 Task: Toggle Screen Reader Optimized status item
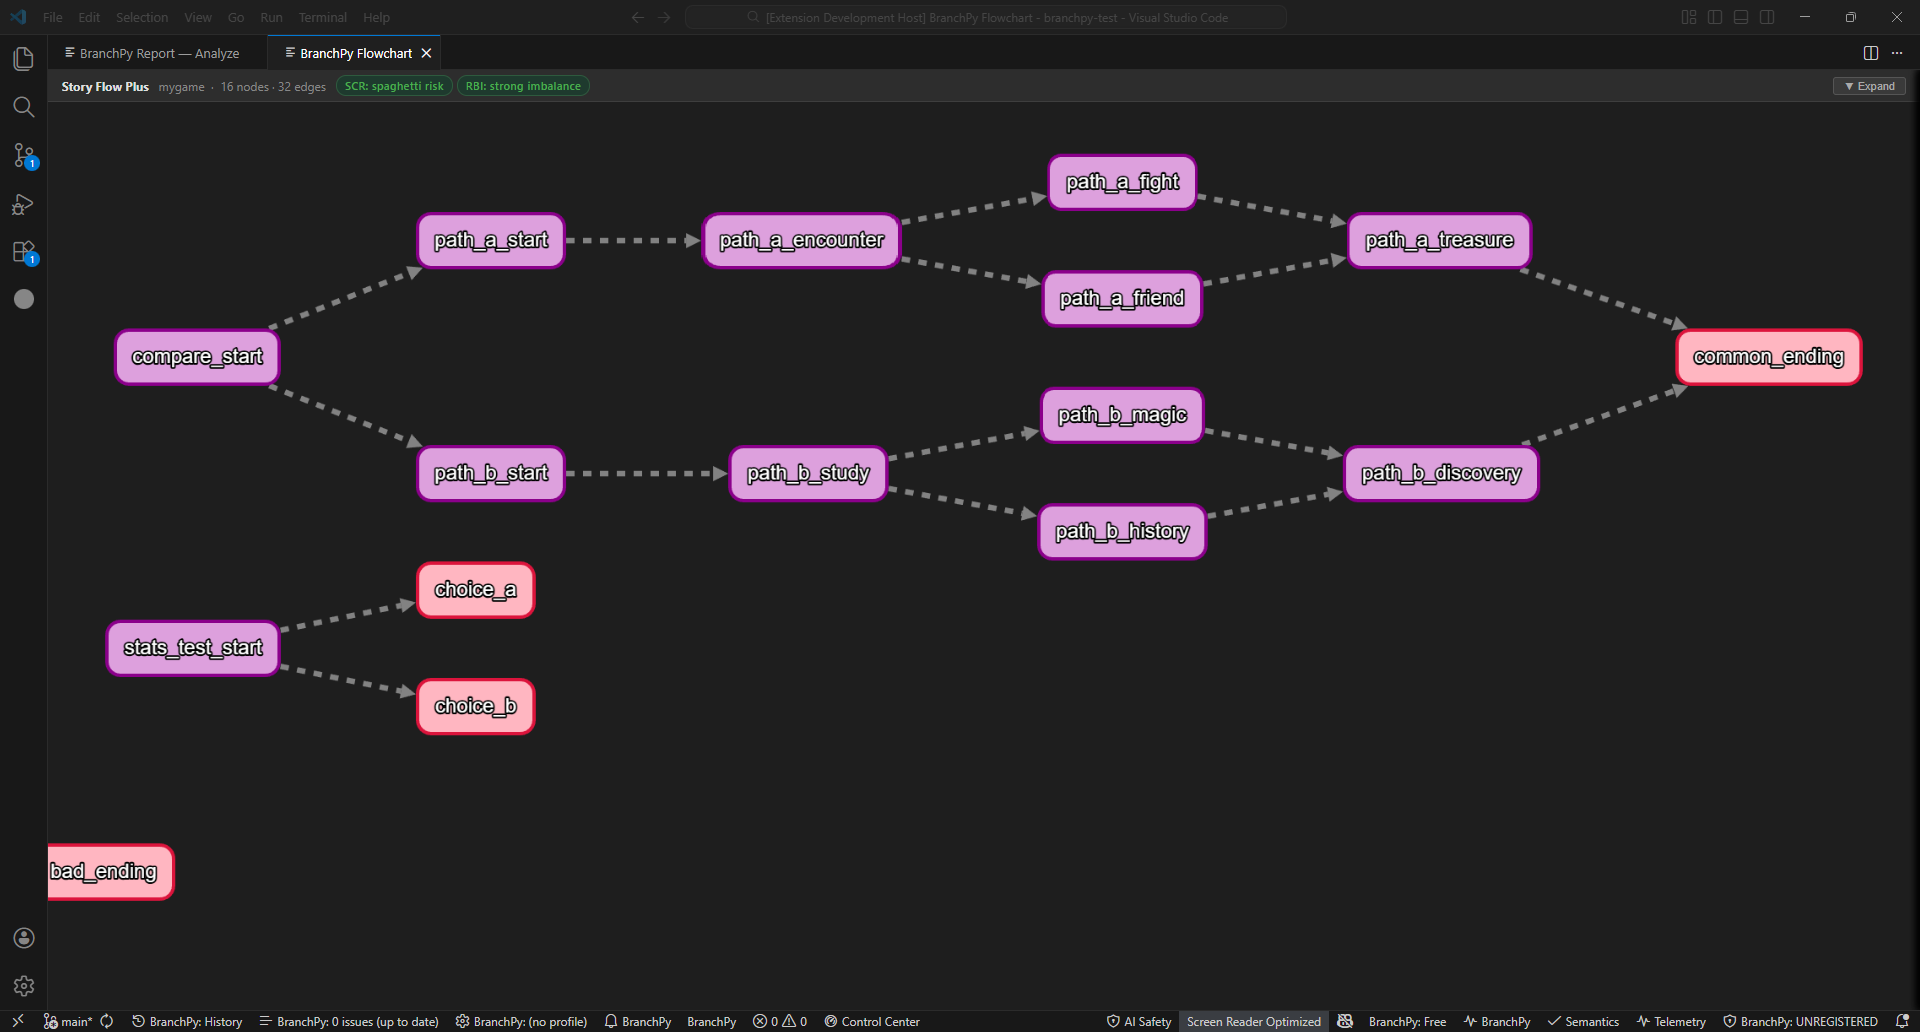point(1253,1021)
